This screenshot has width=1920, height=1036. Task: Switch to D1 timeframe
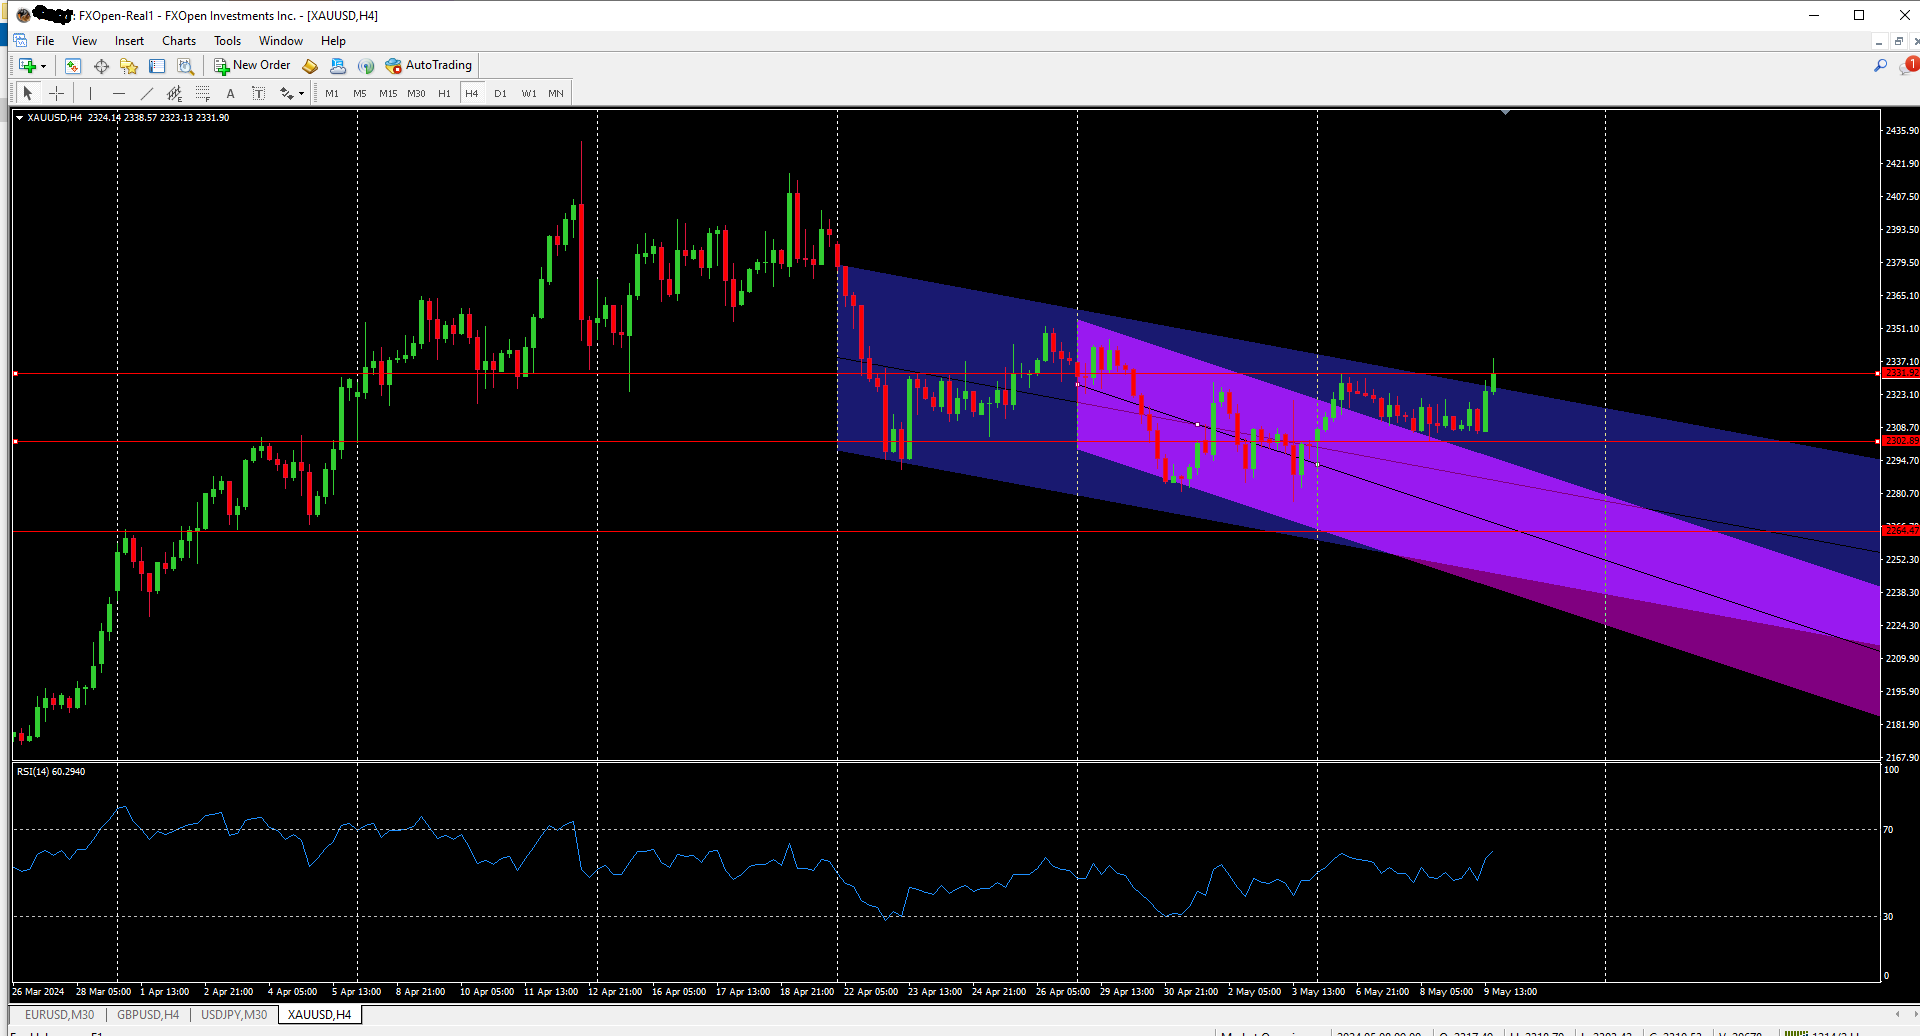click(500, 94)
